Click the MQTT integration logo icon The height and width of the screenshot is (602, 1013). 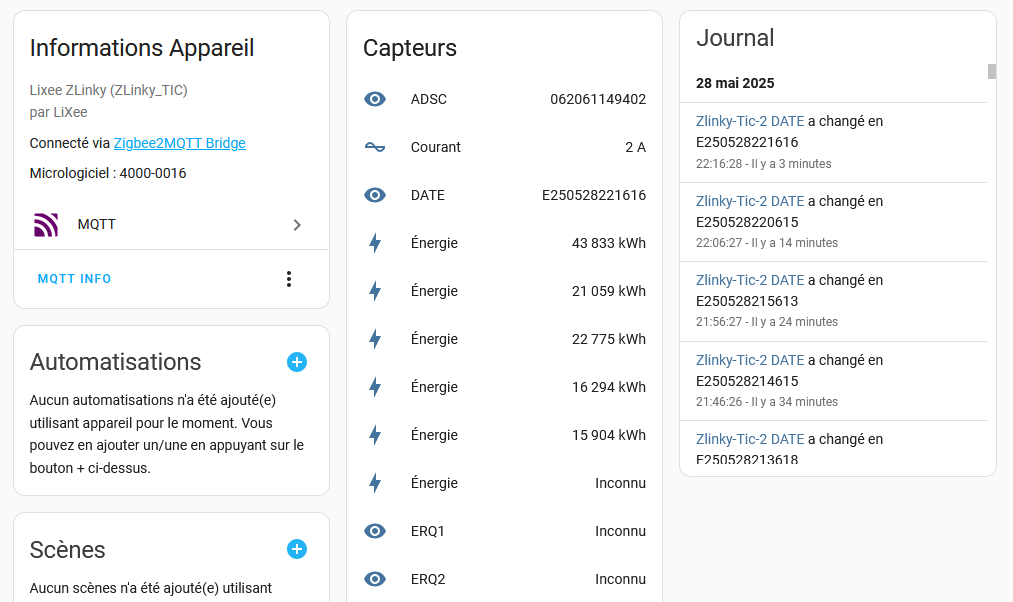[x=46, y=225]
